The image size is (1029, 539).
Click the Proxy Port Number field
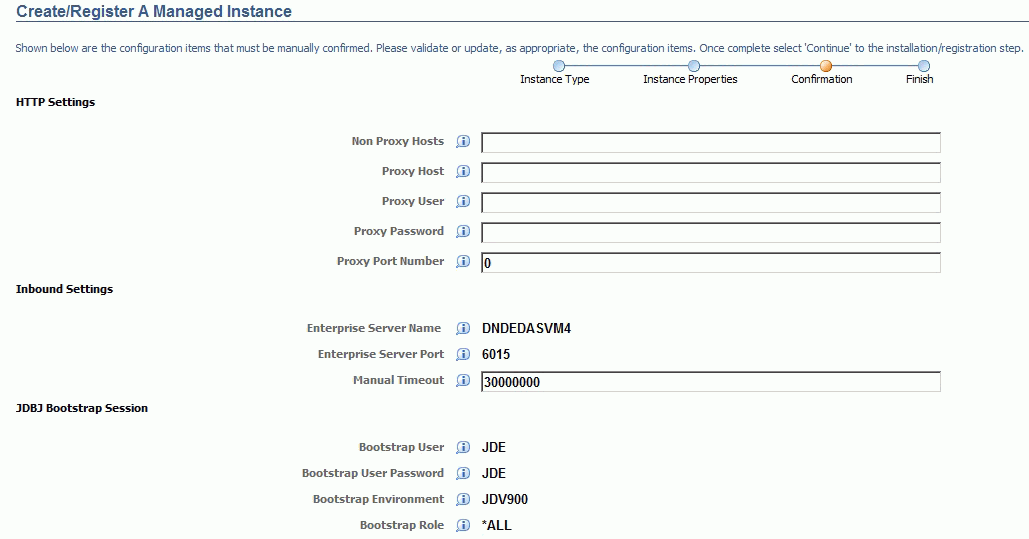pyautogui.click(x=710, y=263)
